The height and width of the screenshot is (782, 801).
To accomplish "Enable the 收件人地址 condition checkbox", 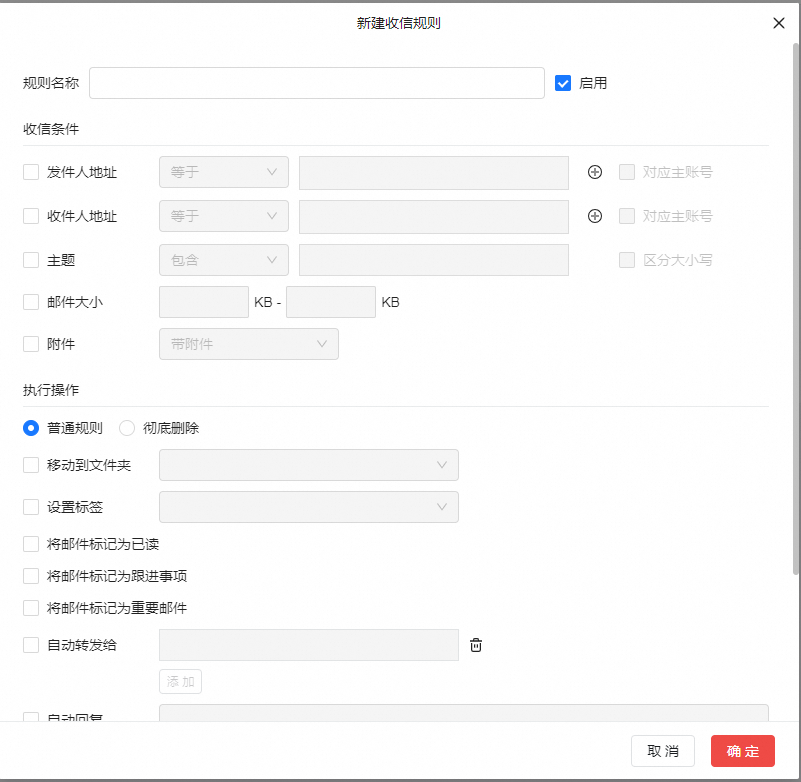I will click(x=30, y=216).
